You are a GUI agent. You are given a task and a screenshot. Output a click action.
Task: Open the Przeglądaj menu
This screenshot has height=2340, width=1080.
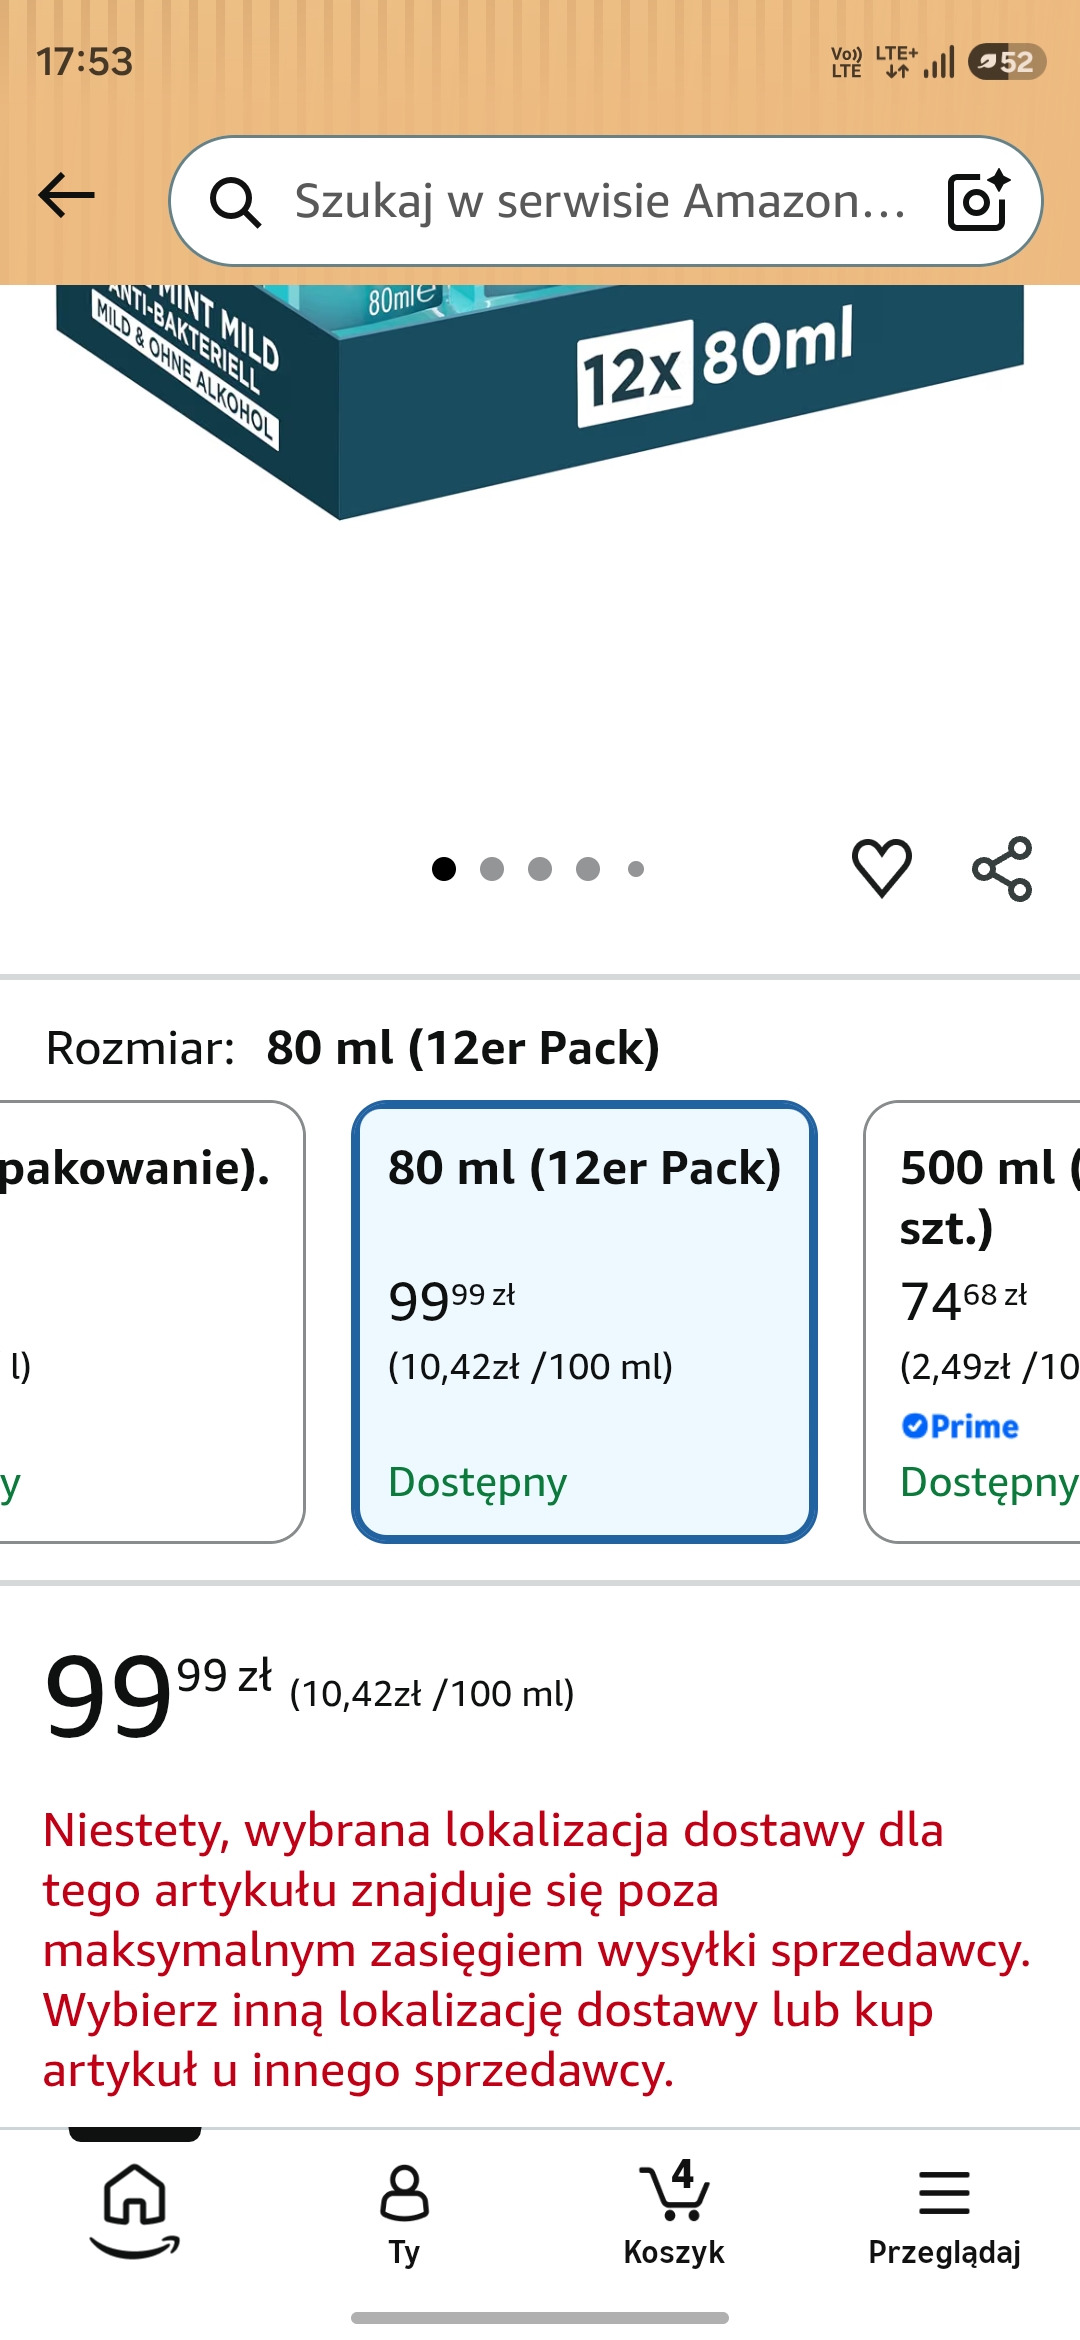(944, 2216)
